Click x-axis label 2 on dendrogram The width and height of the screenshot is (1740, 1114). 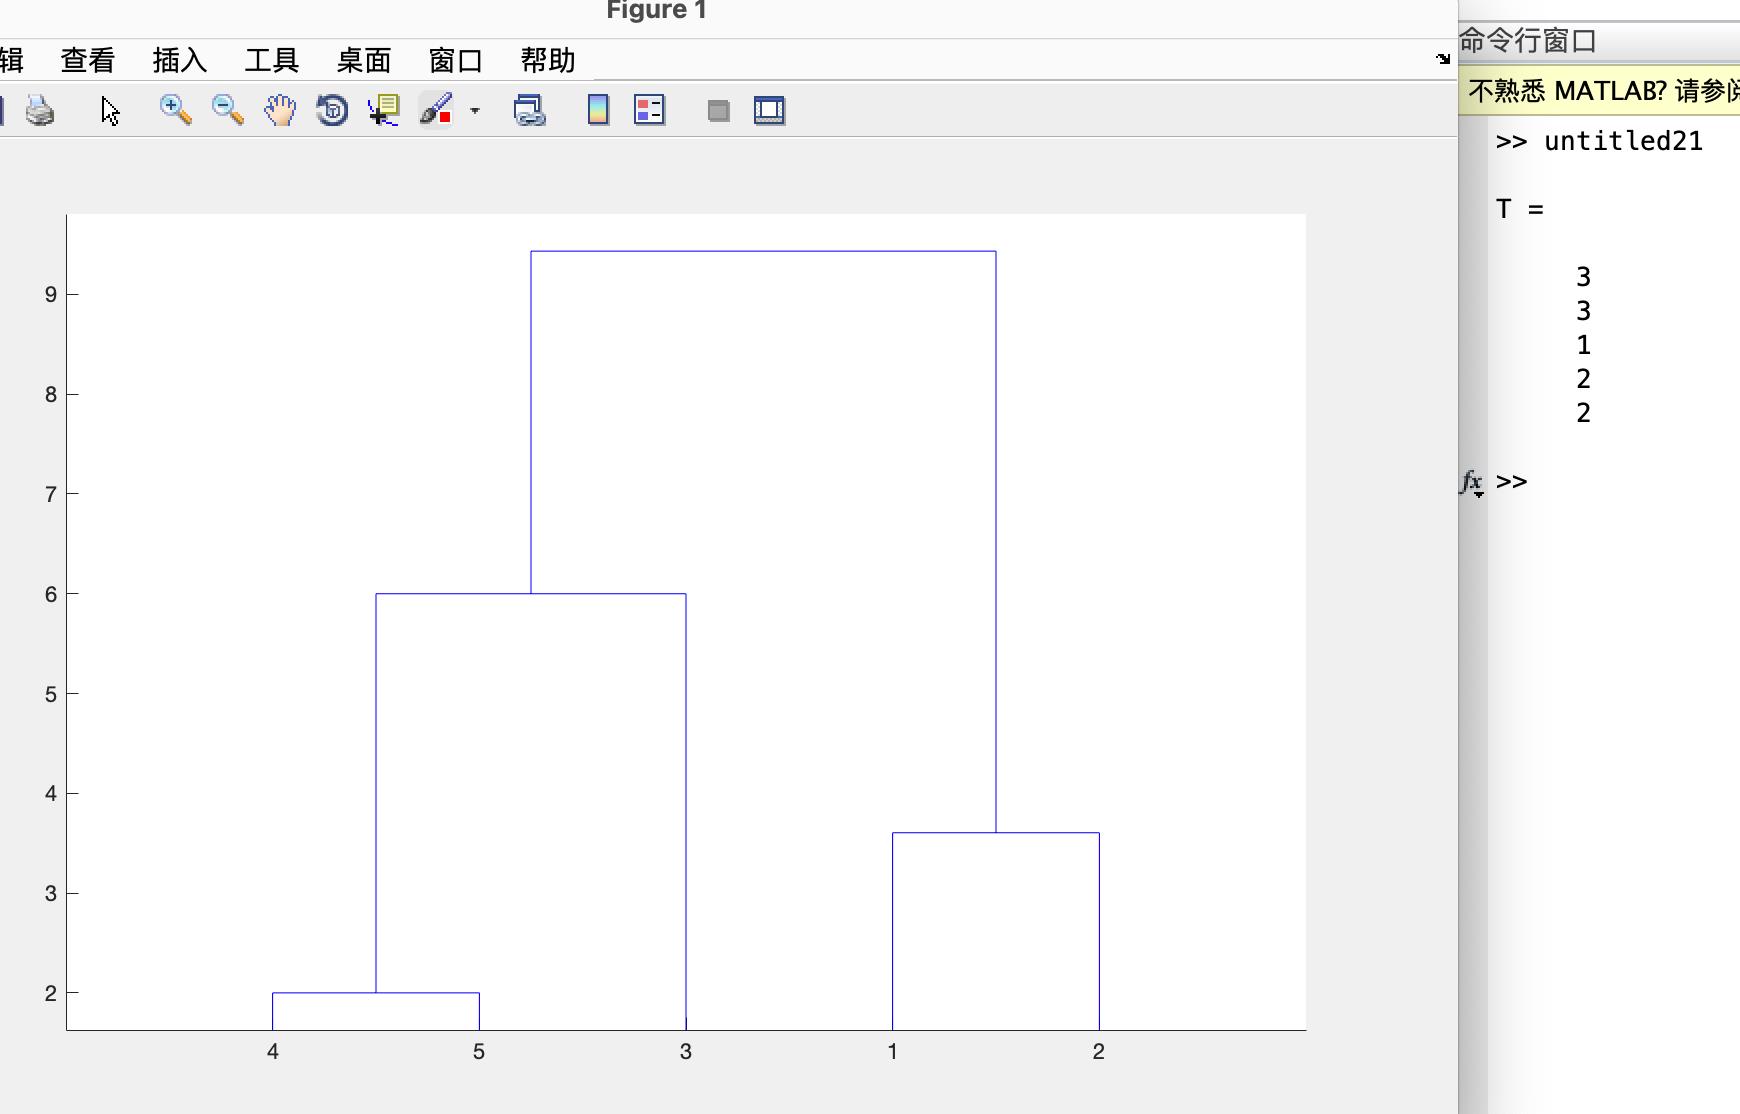pos(1099,1052)
